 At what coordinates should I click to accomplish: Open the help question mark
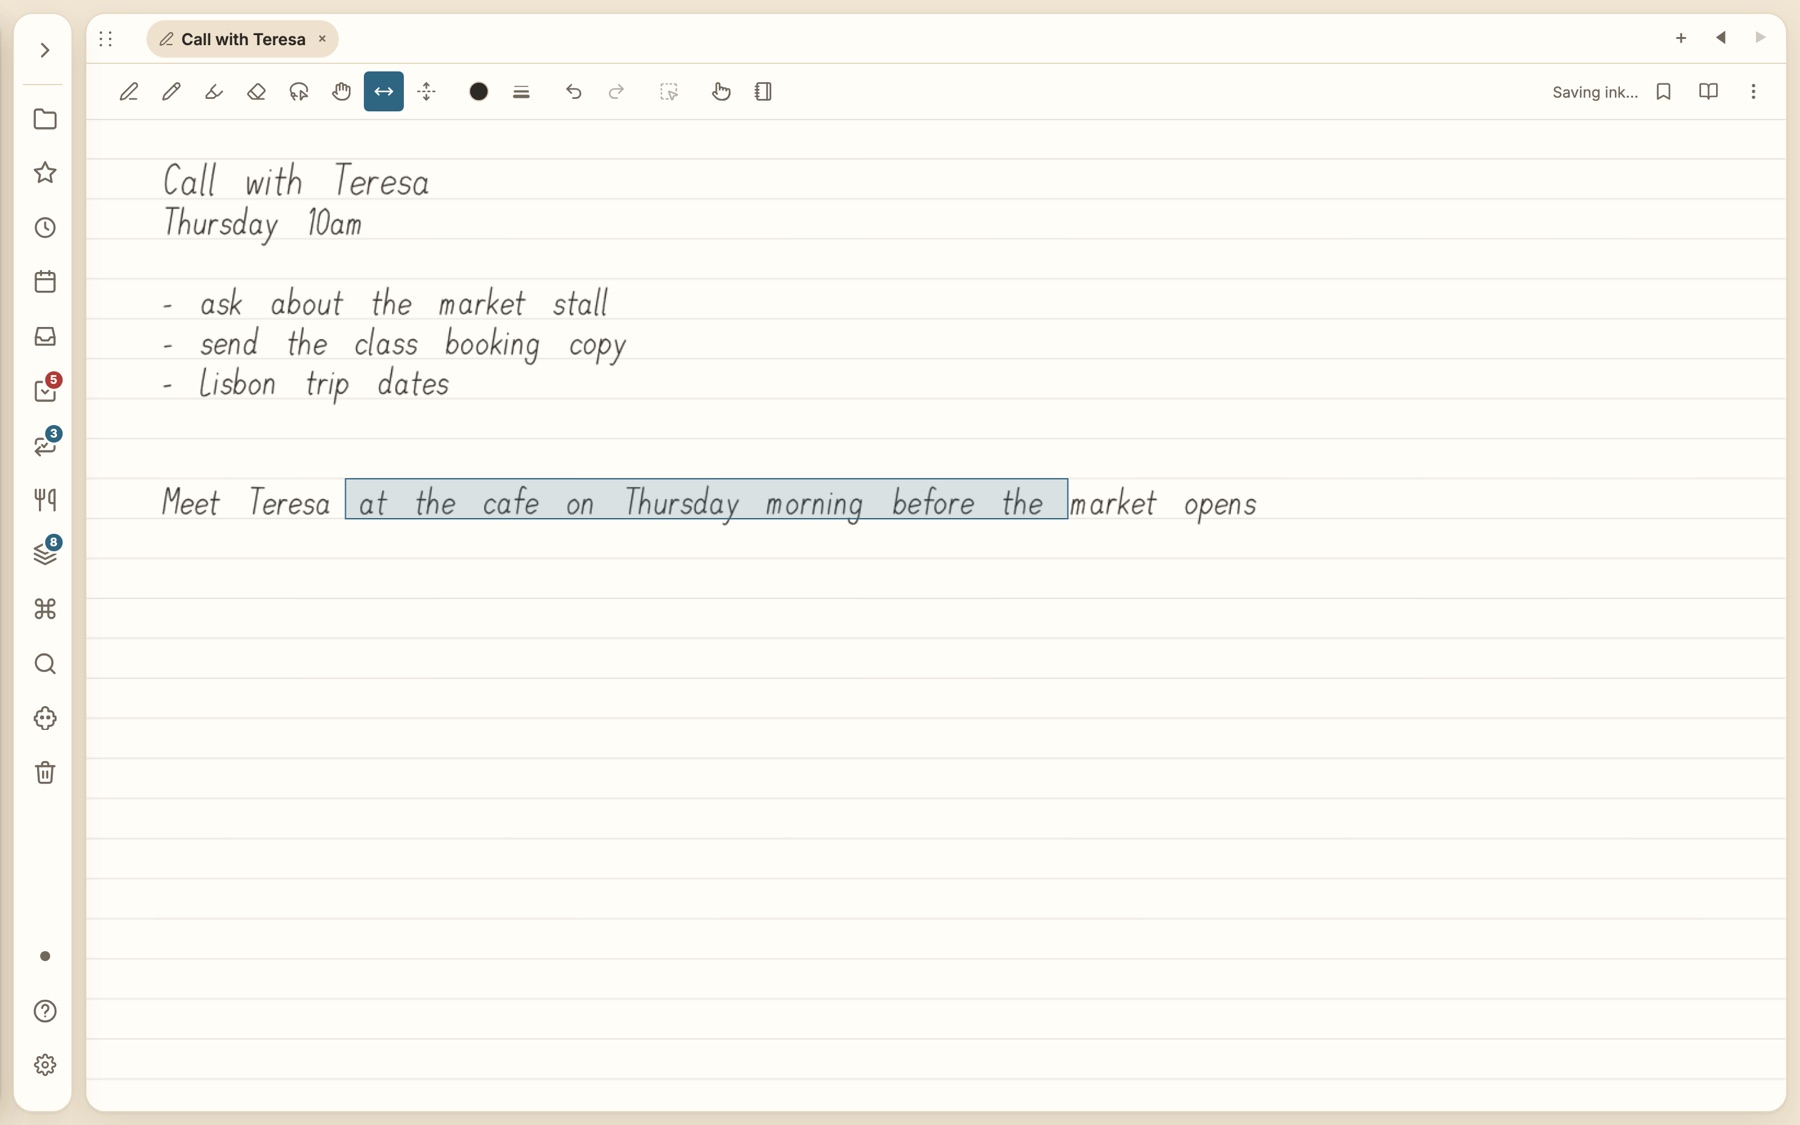pos(45,1011)
